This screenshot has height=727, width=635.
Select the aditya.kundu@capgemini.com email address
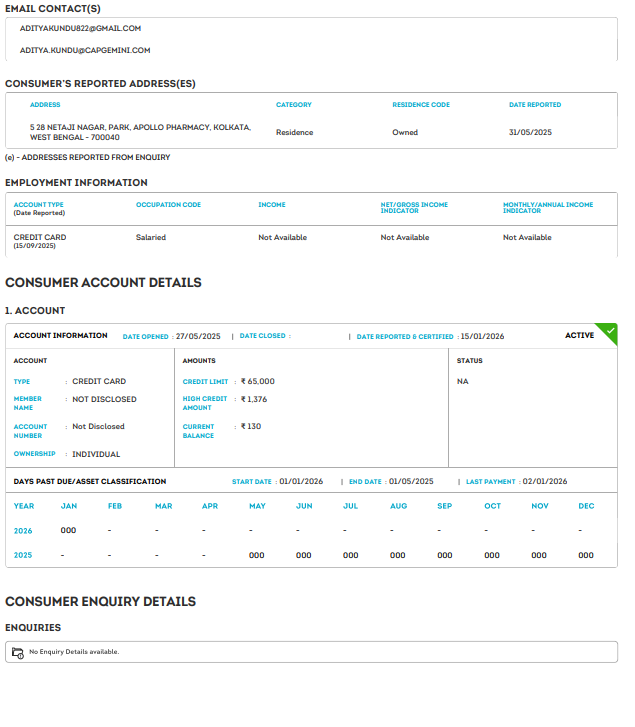[x=85, y=50]
